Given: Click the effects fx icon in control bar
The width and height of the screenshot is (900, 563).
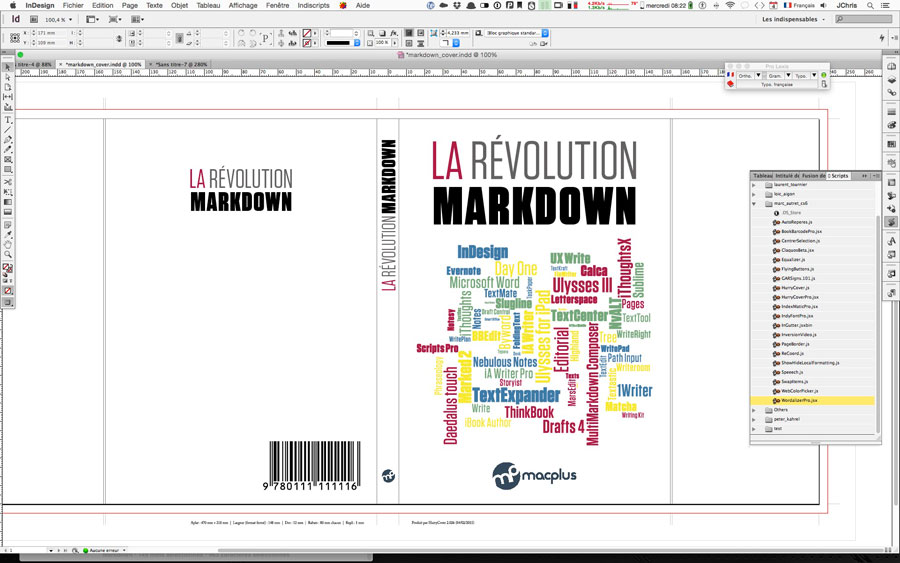Looking at the screenshot, I should (394, 33).
